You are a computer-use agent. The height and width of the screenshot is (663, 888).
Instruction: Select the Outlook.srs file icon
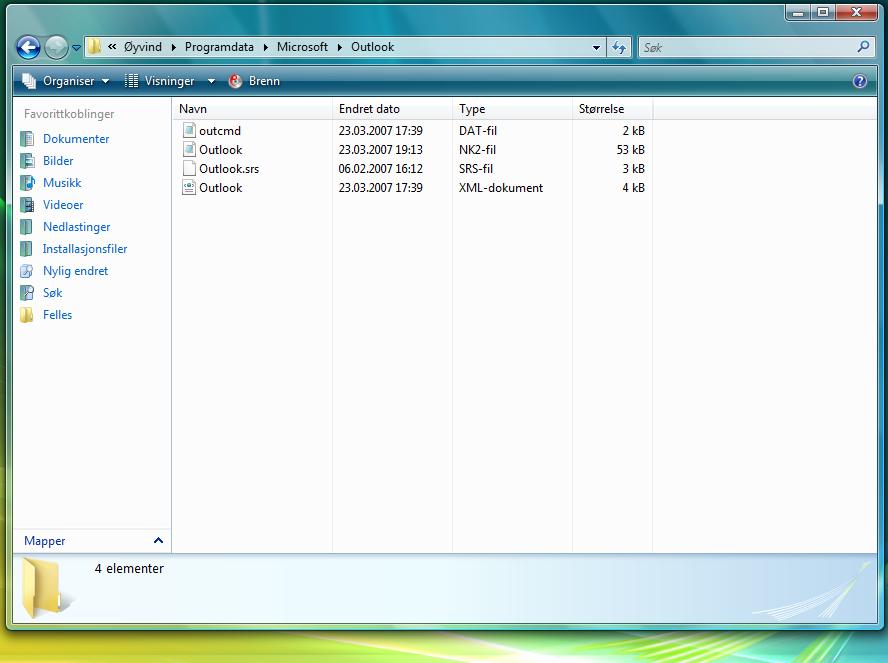(189, 168)
